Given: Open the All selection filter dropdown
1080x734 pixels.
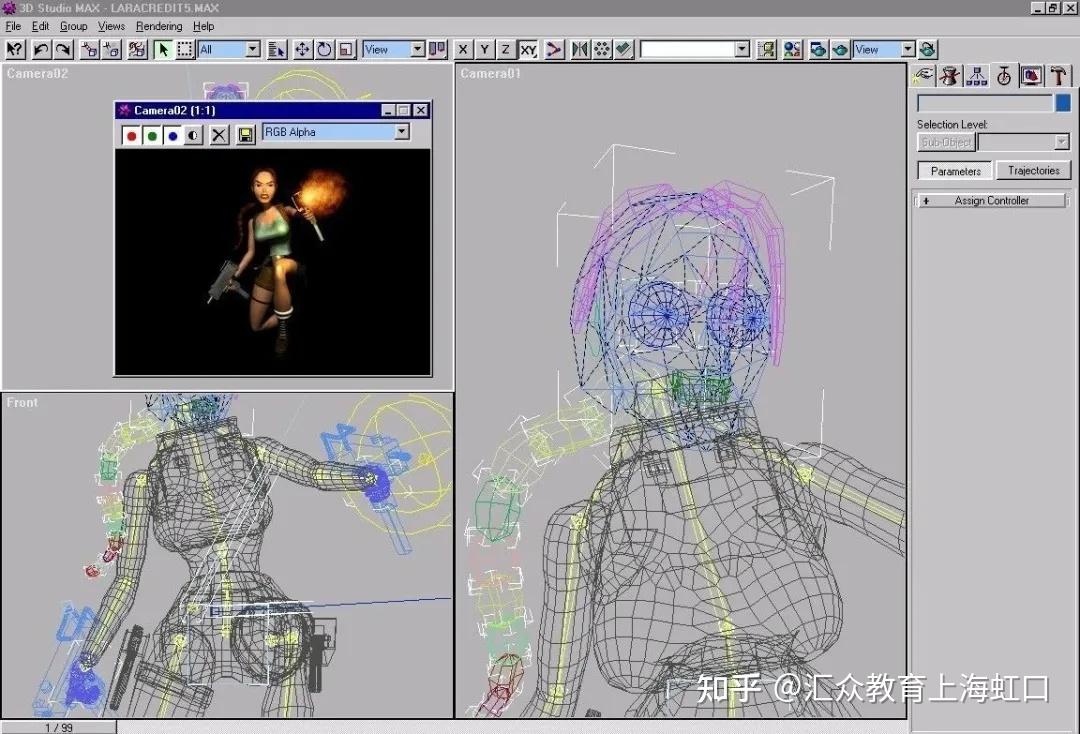Looking at the screenshot, I should pyautogui.click(x=252, y=49).
